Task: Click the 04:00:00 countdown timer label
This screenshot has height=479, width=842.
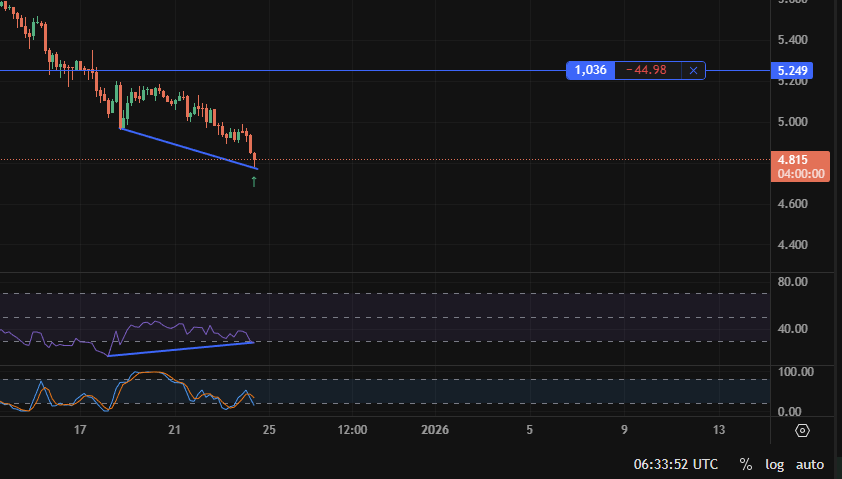Action: click(x=801, y=173)
